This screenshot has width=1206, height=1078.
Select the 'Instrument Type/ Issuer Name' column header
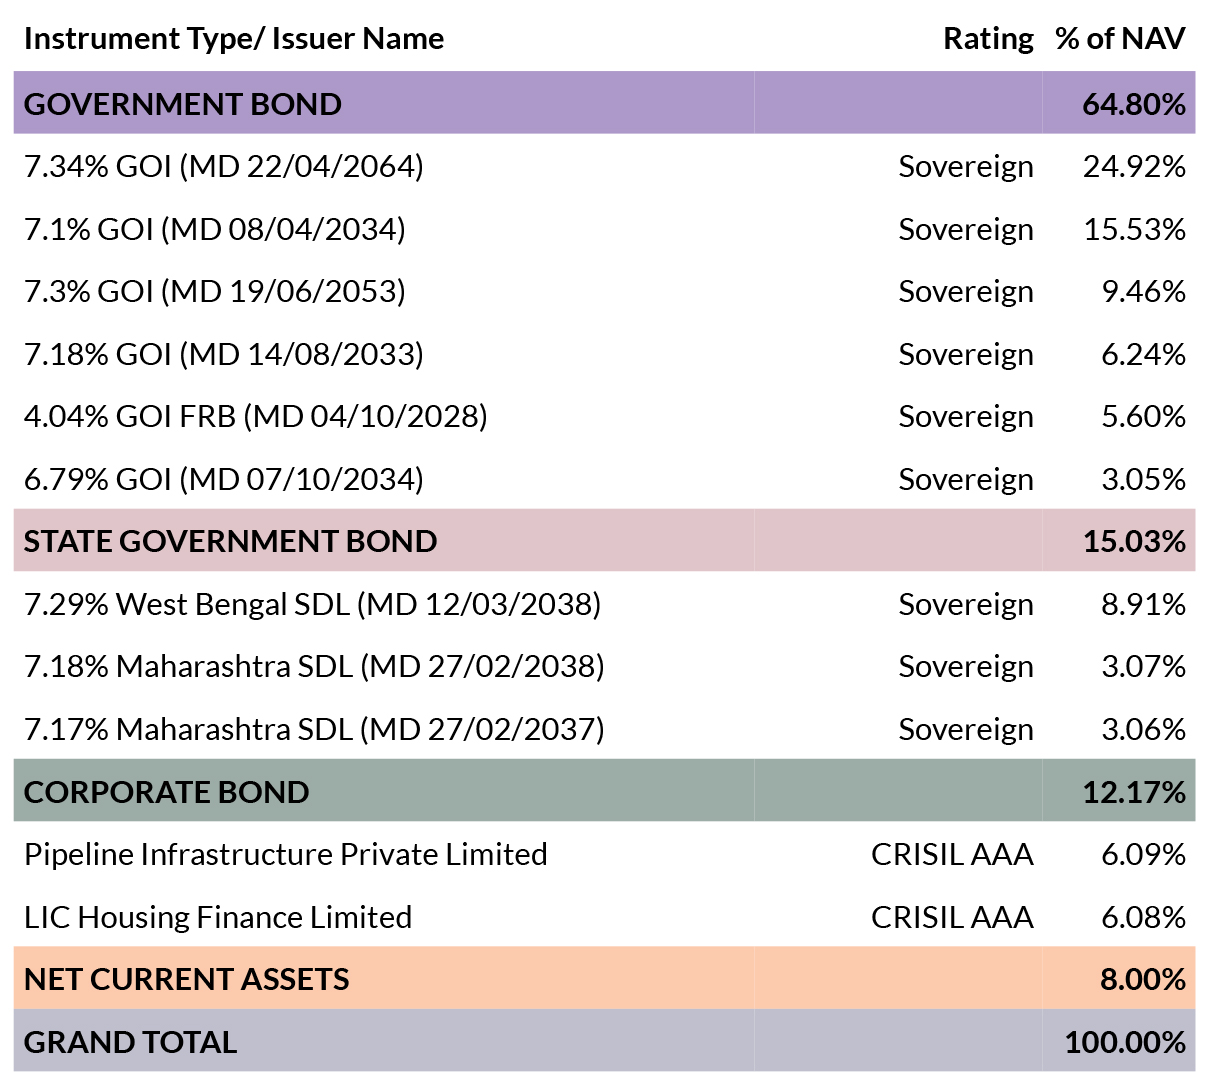point(234,39)
